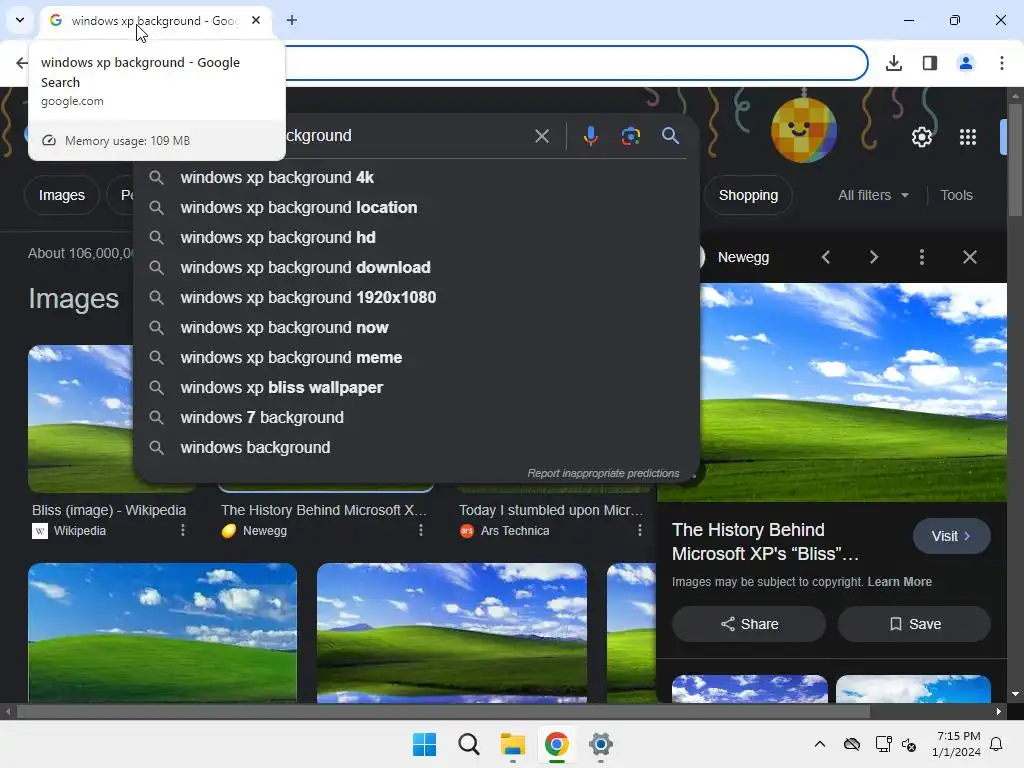This screenshot has height=768, width=1024.
Task: Open Bliss (image) - Wikipedia result
Action: 109,510
